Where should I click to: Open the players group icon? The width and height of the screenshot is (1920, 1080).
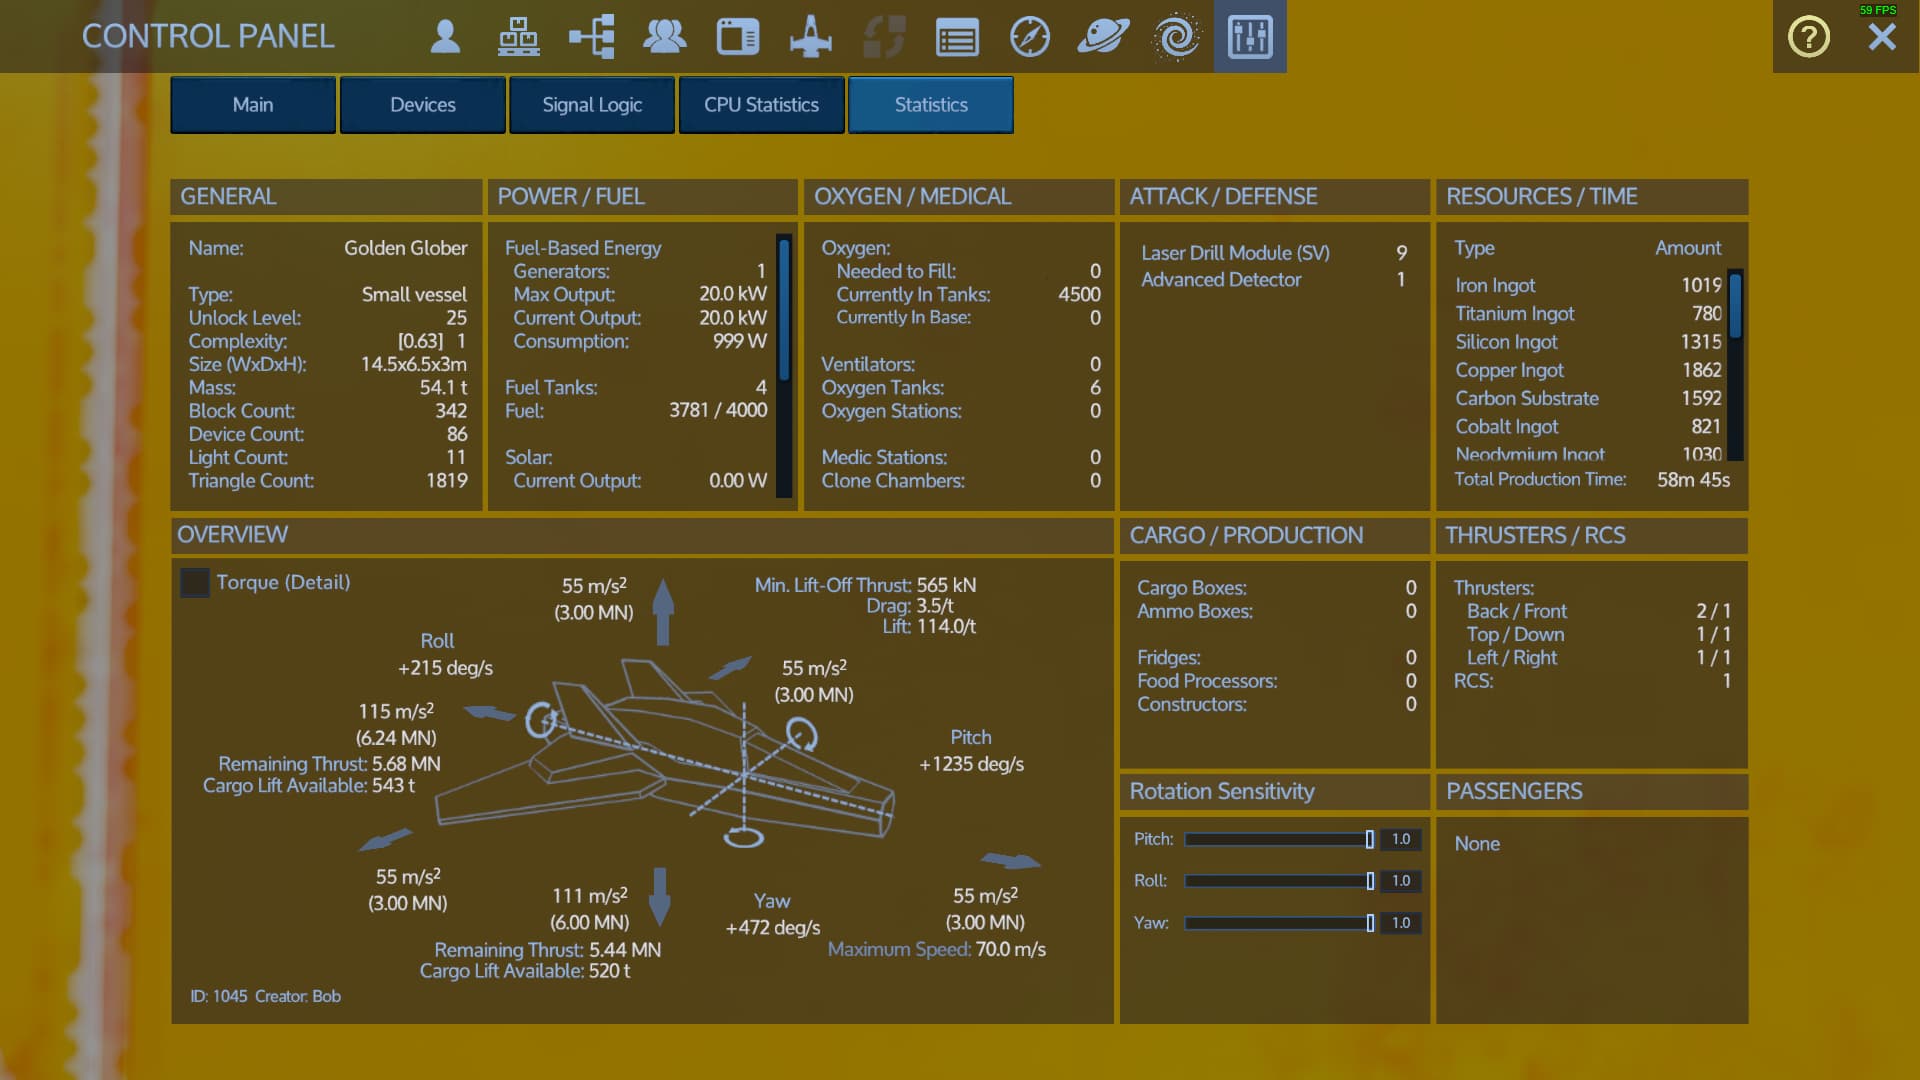pos(664,37)
